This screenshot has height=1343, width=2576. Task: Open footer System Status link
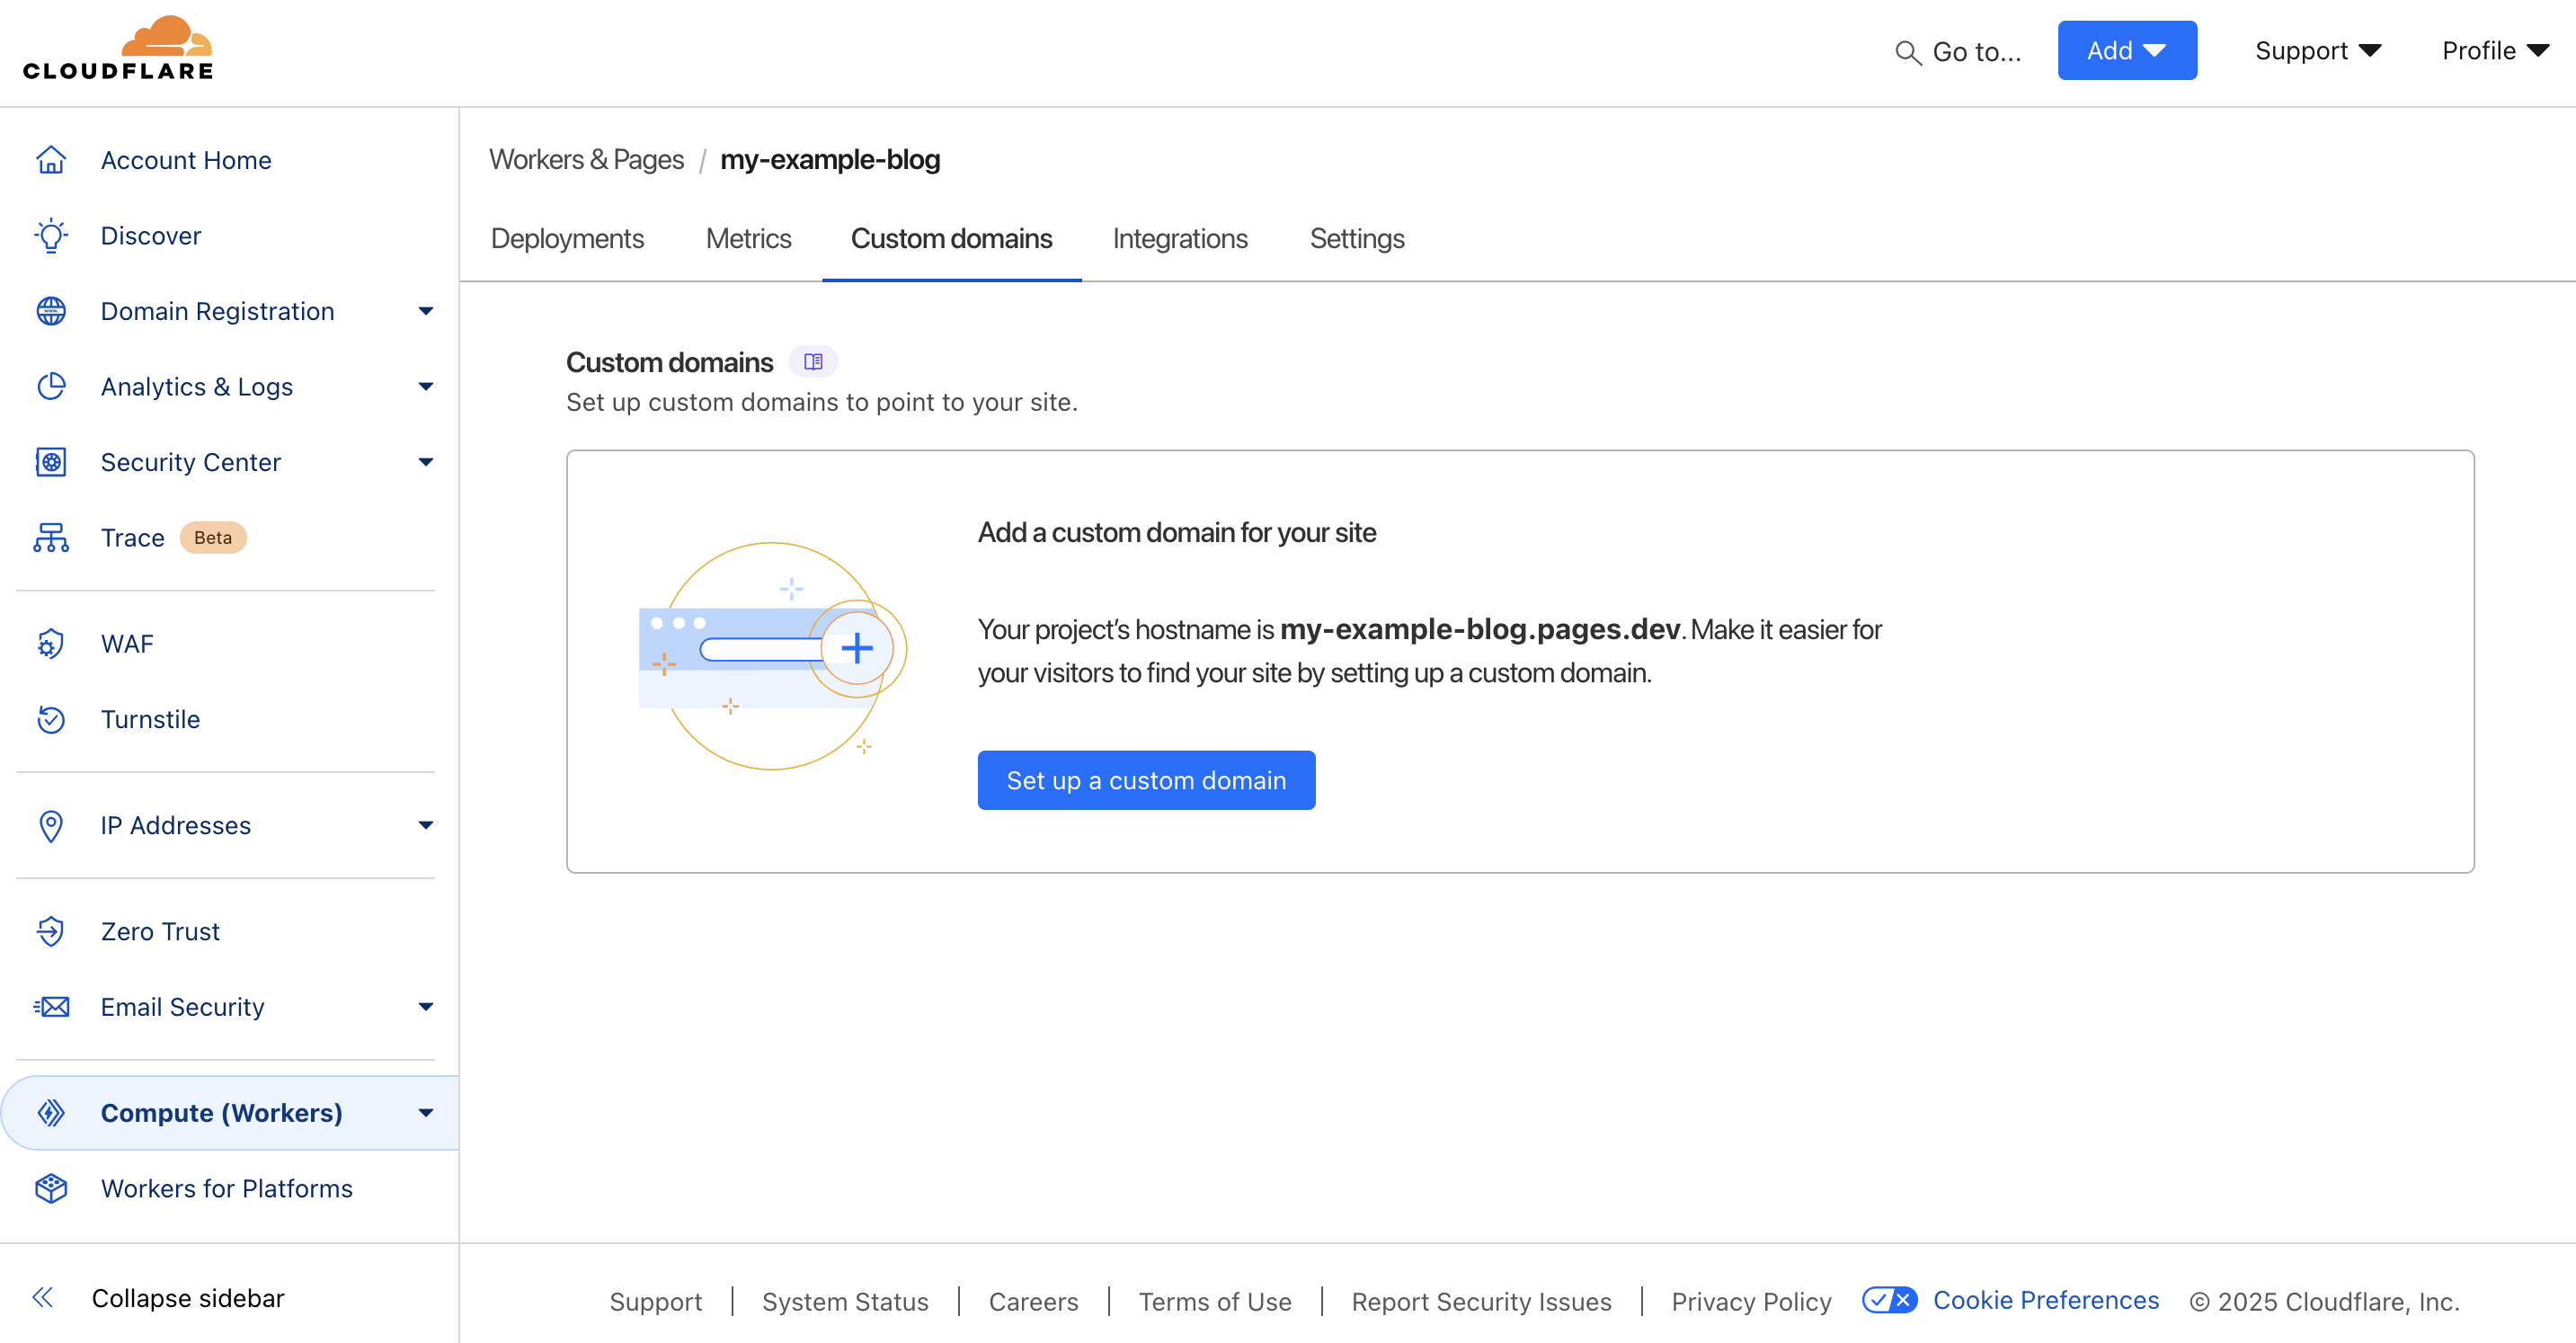845,1302
